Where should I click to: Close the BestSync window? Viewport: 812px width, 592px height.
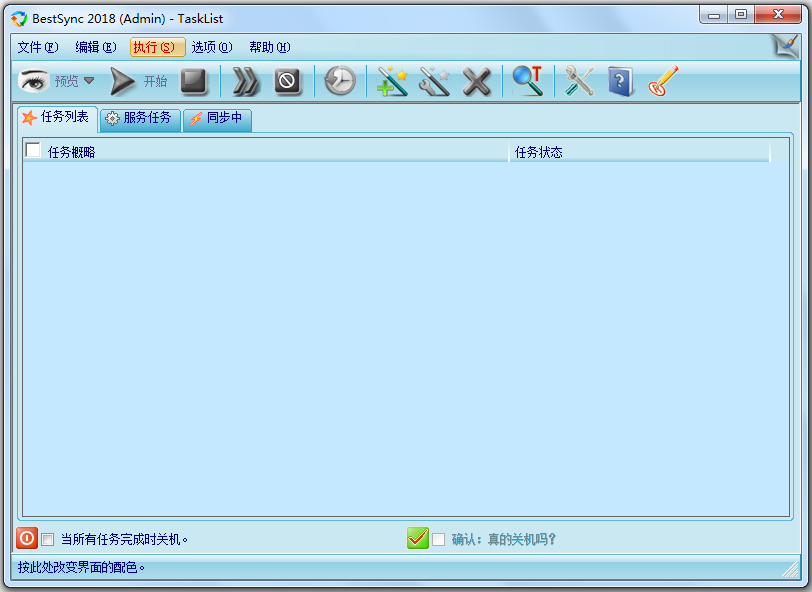(778, 15)
